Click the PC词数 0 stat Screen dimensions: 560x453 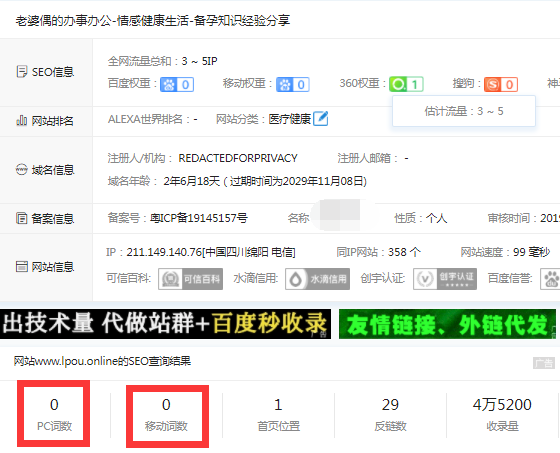click(54, 414)
